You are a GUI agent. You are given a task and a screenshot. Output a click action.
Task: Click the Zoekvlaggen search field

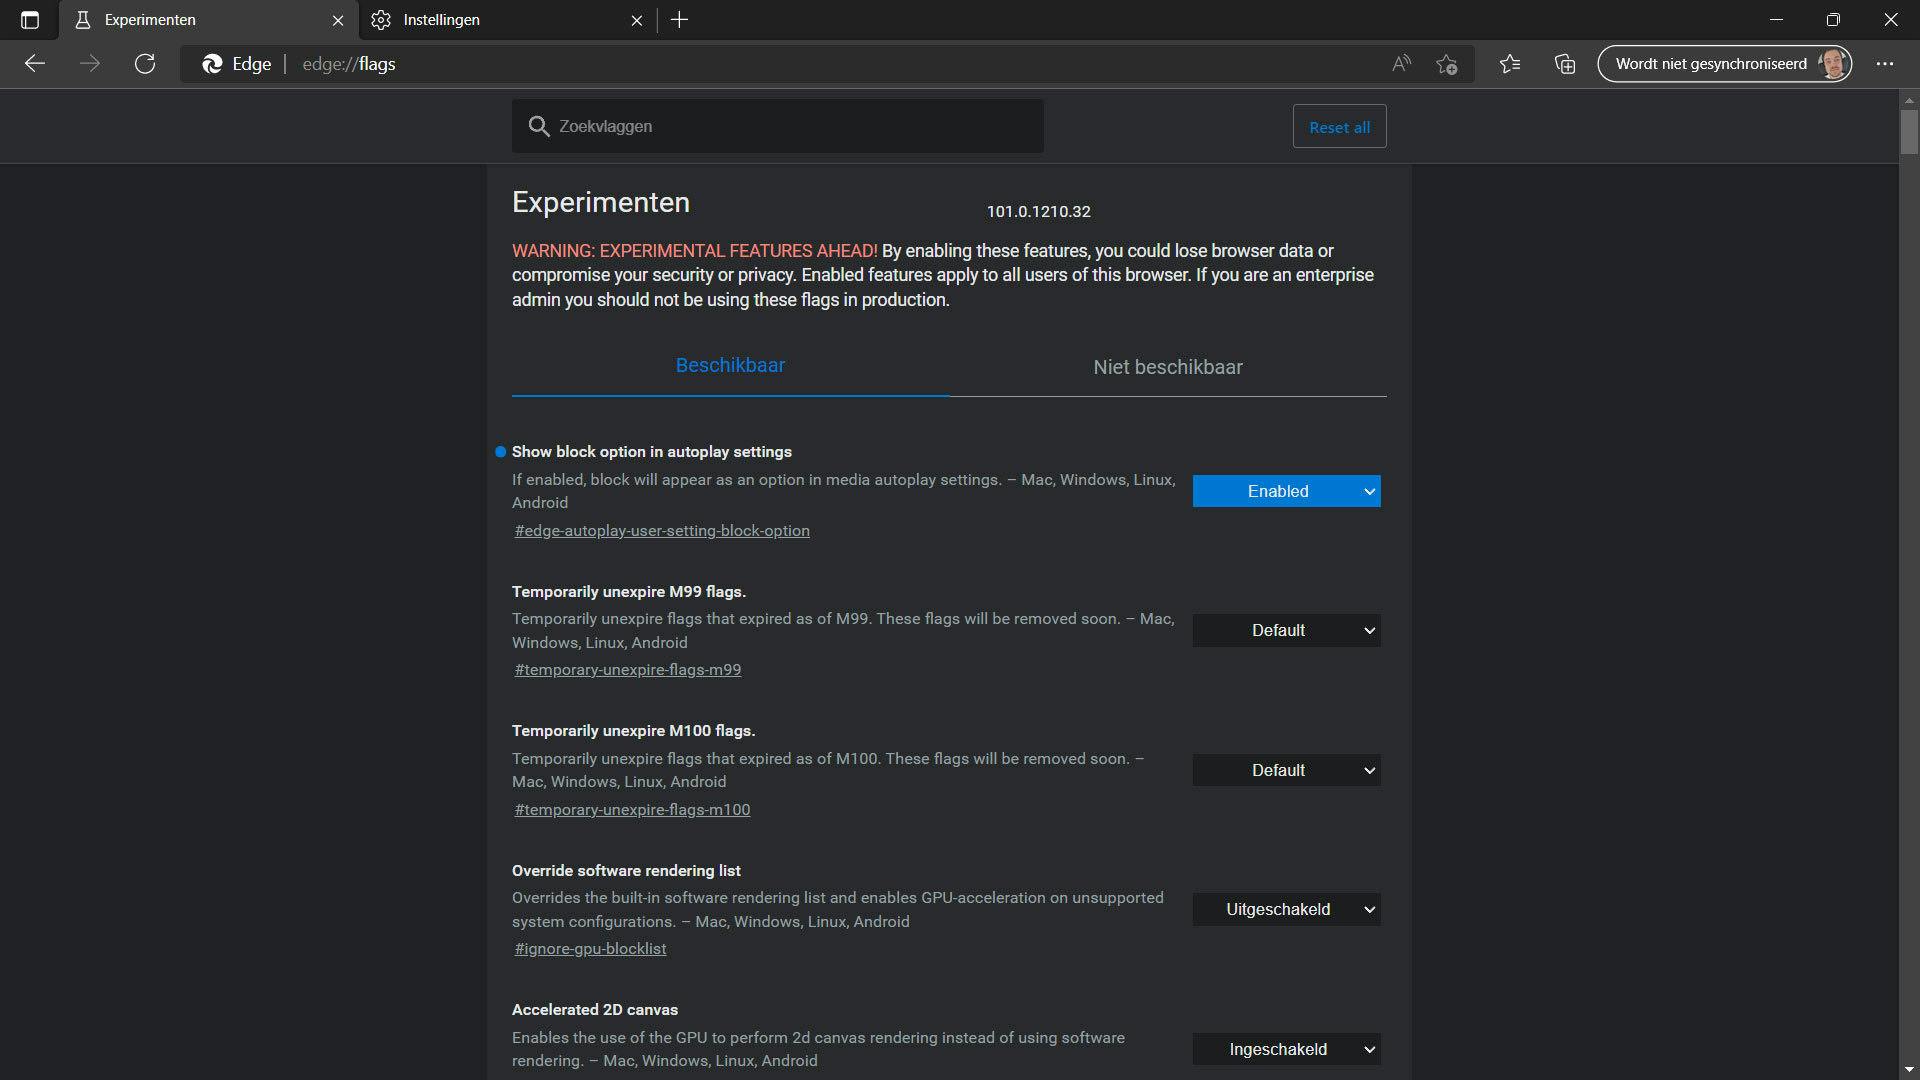(790, 127)
